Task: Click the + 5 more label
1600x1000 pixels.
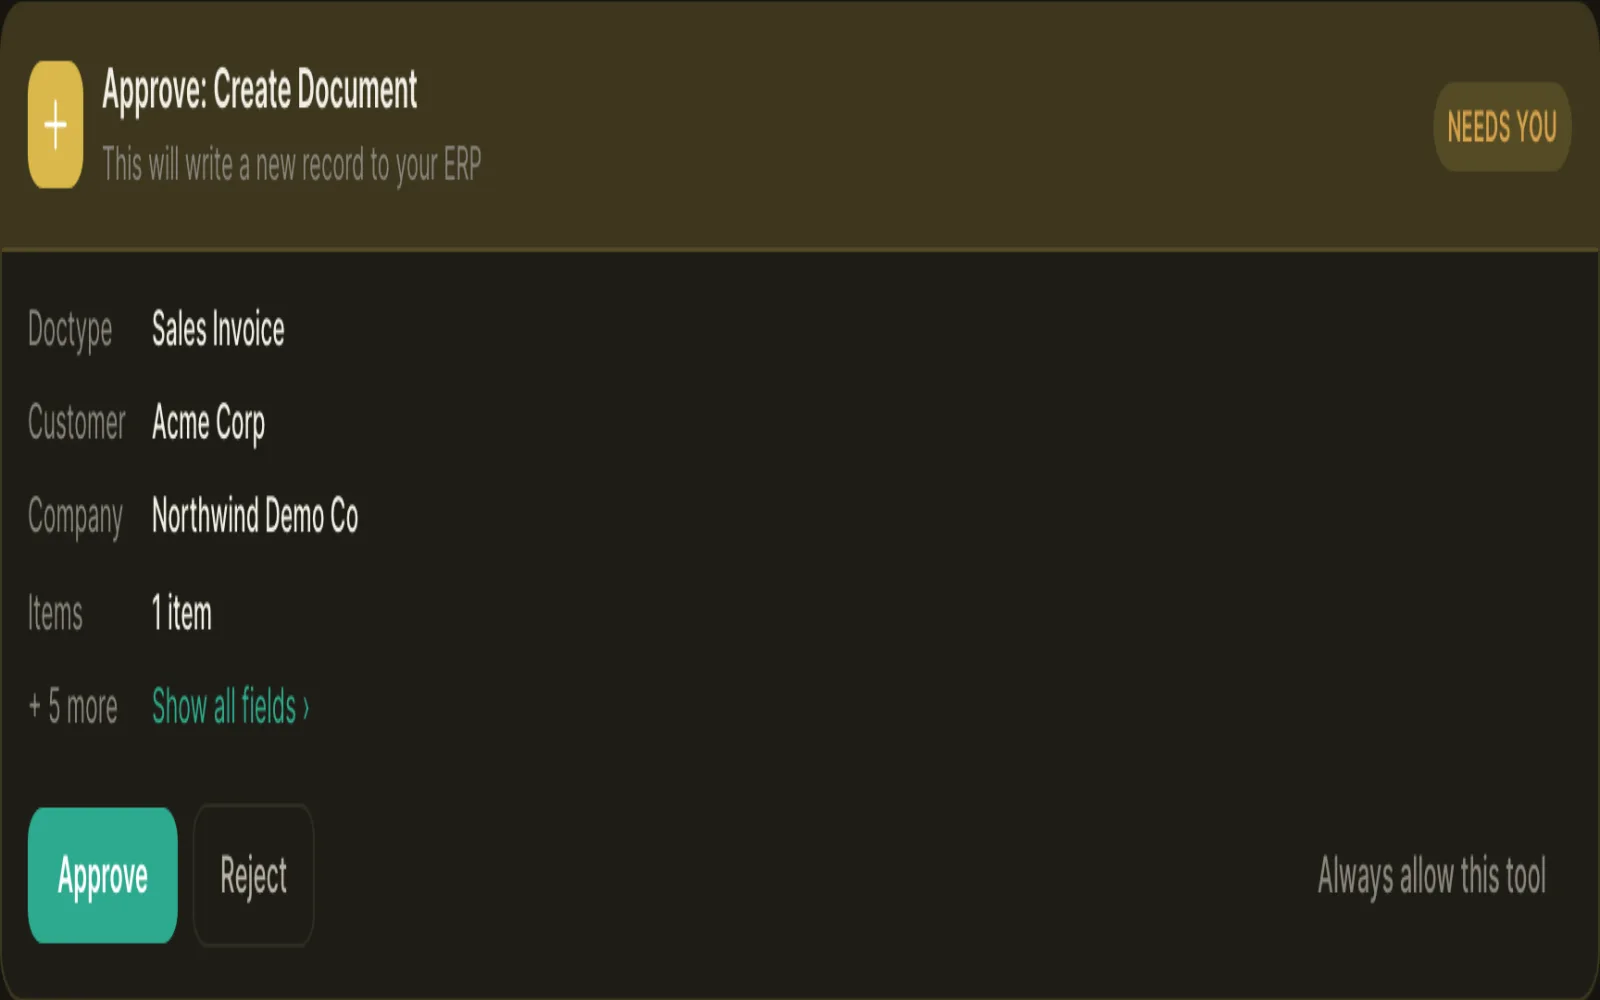Action: coord(73,707)
